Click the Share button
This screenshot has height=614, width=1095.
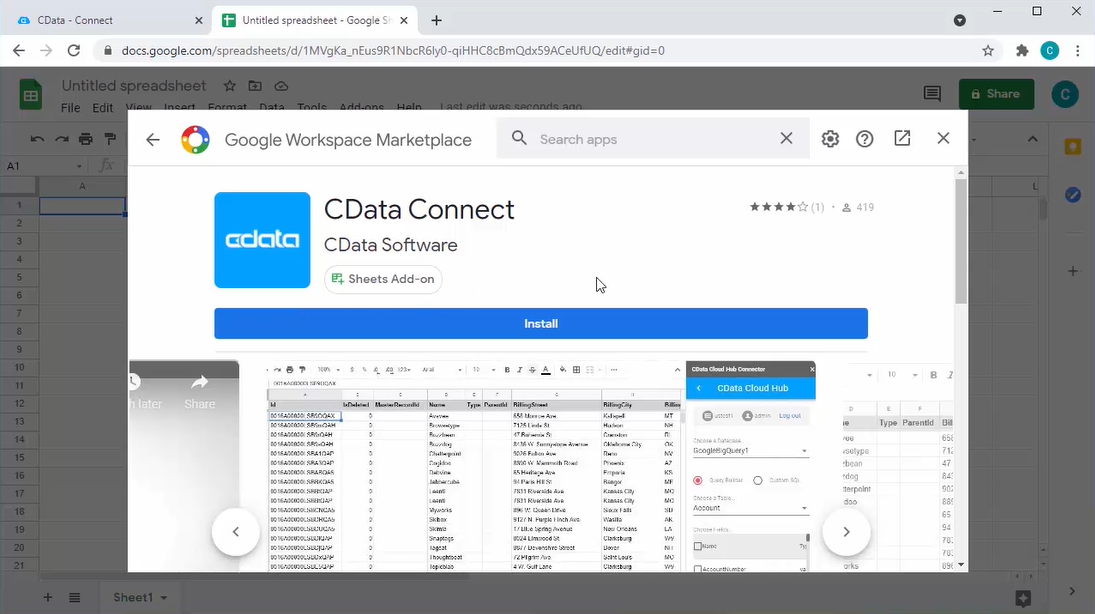pos(995,92)
